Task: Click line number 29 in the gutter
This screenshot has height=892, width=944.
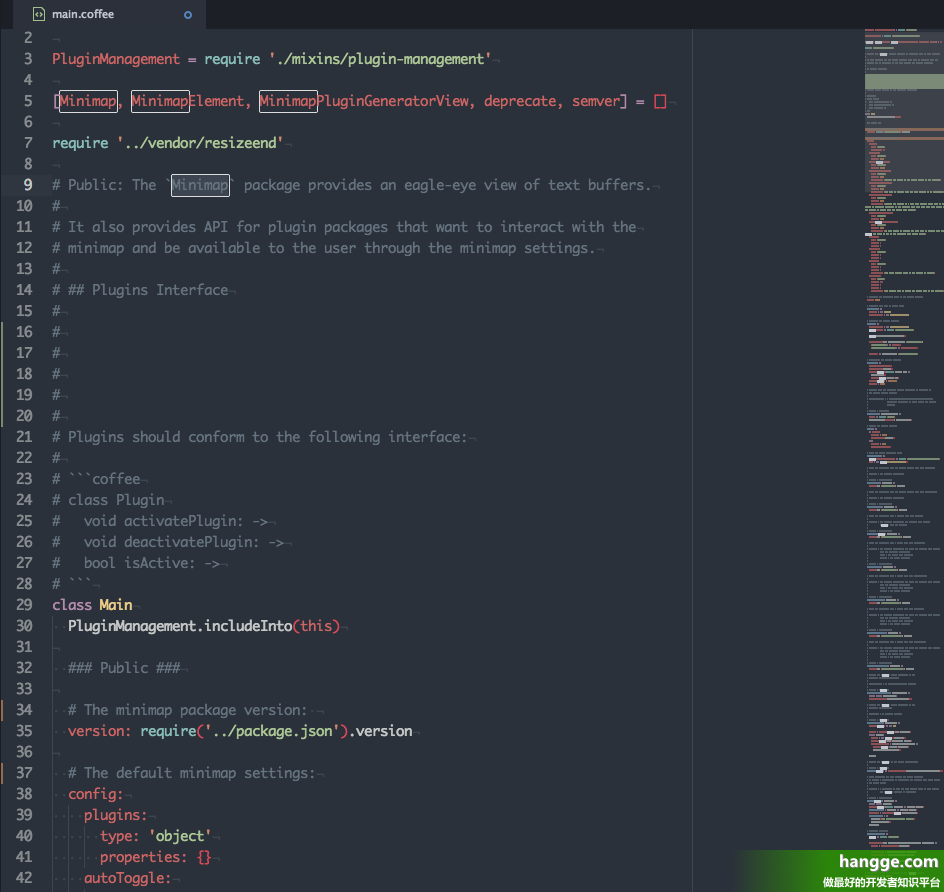Action: point(24,605)
